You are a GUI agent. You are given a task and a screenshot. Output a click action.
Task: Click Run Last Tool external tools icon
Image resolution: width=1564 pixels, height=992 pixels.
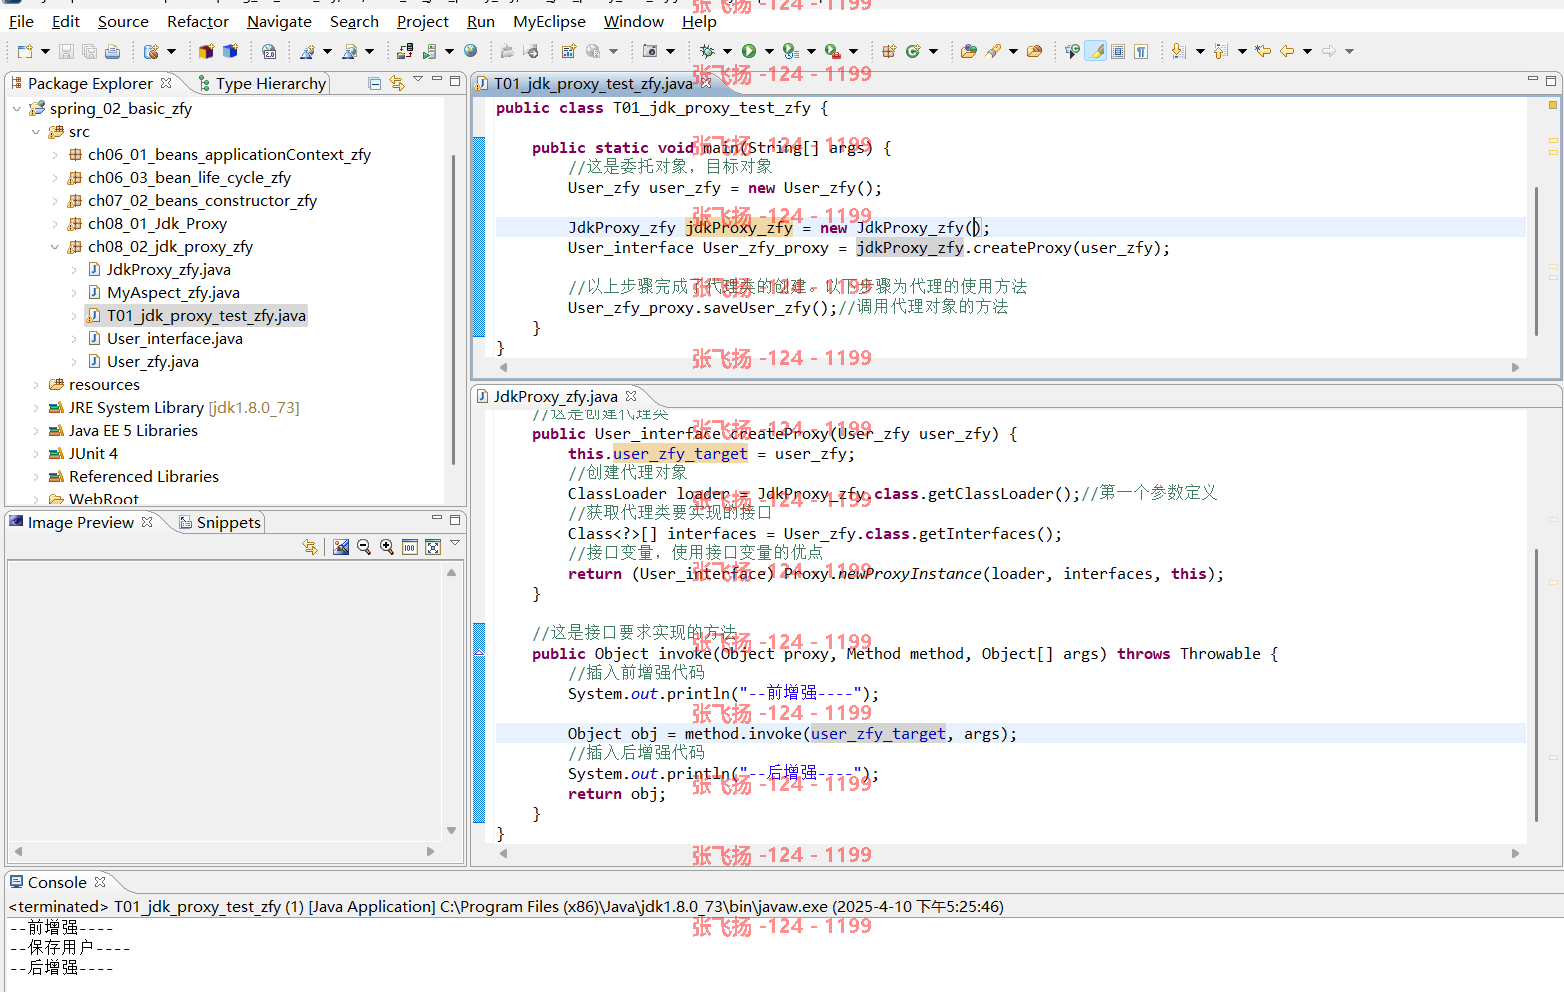(x=832, y=51)
